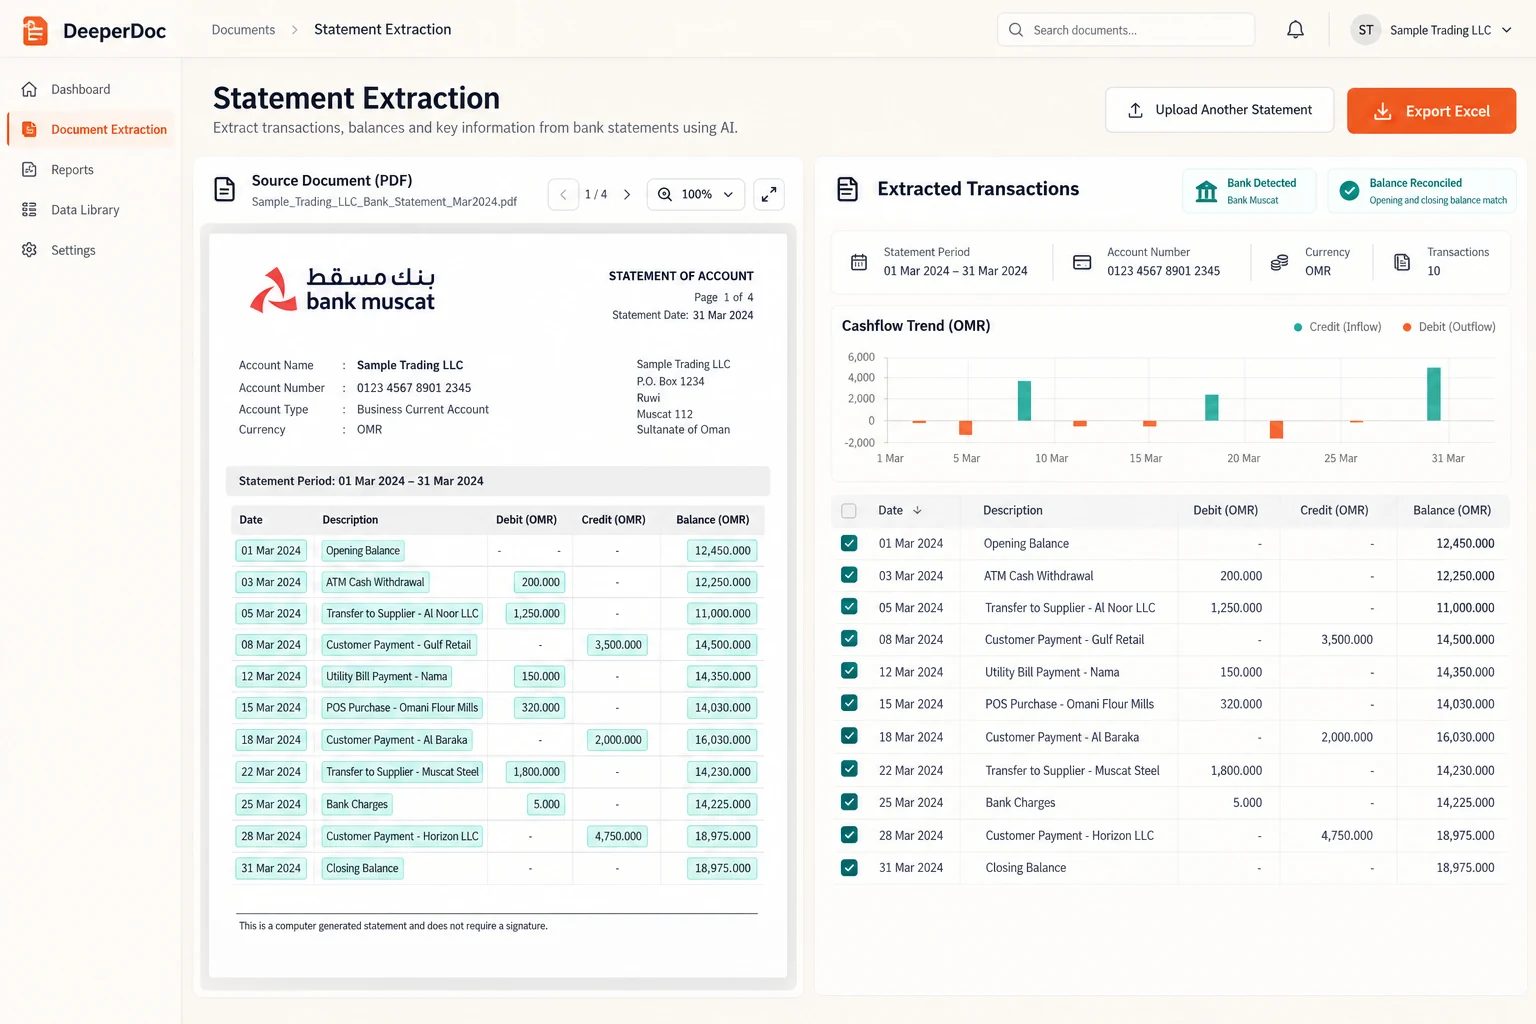Uncheck the Opening Balance row checkbox
This screenshot has height=1024, width=1536.
[849, 543]
